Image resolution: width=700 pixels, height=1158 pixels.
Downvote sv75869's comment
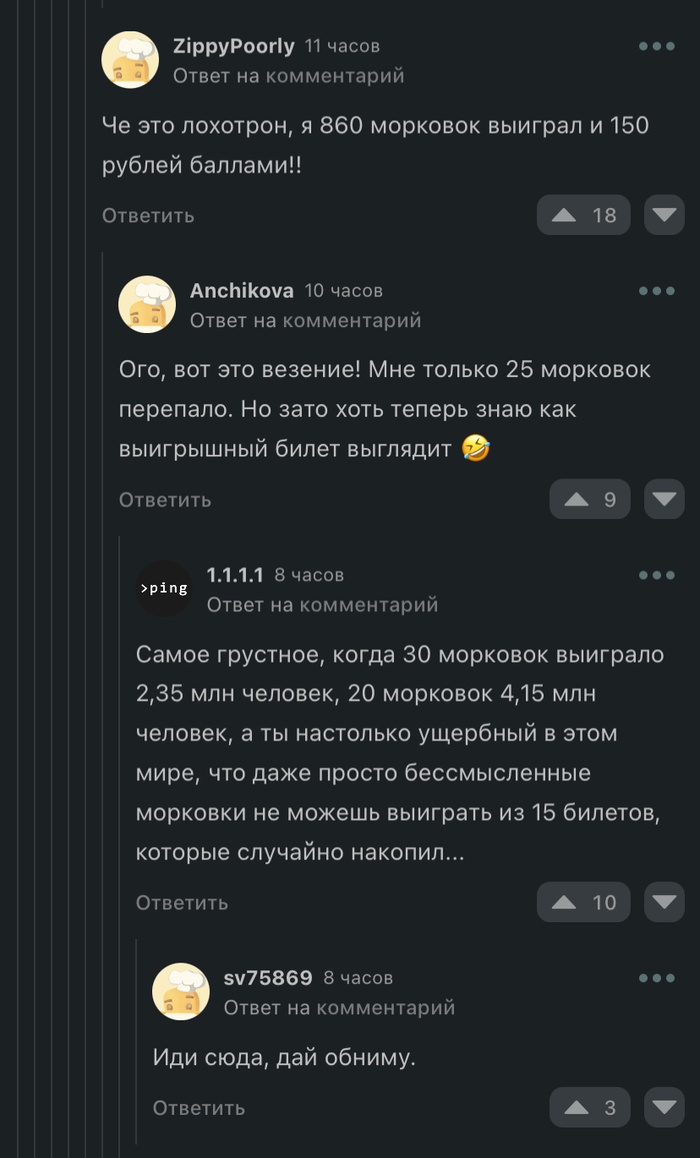[x=664, y=1107]
